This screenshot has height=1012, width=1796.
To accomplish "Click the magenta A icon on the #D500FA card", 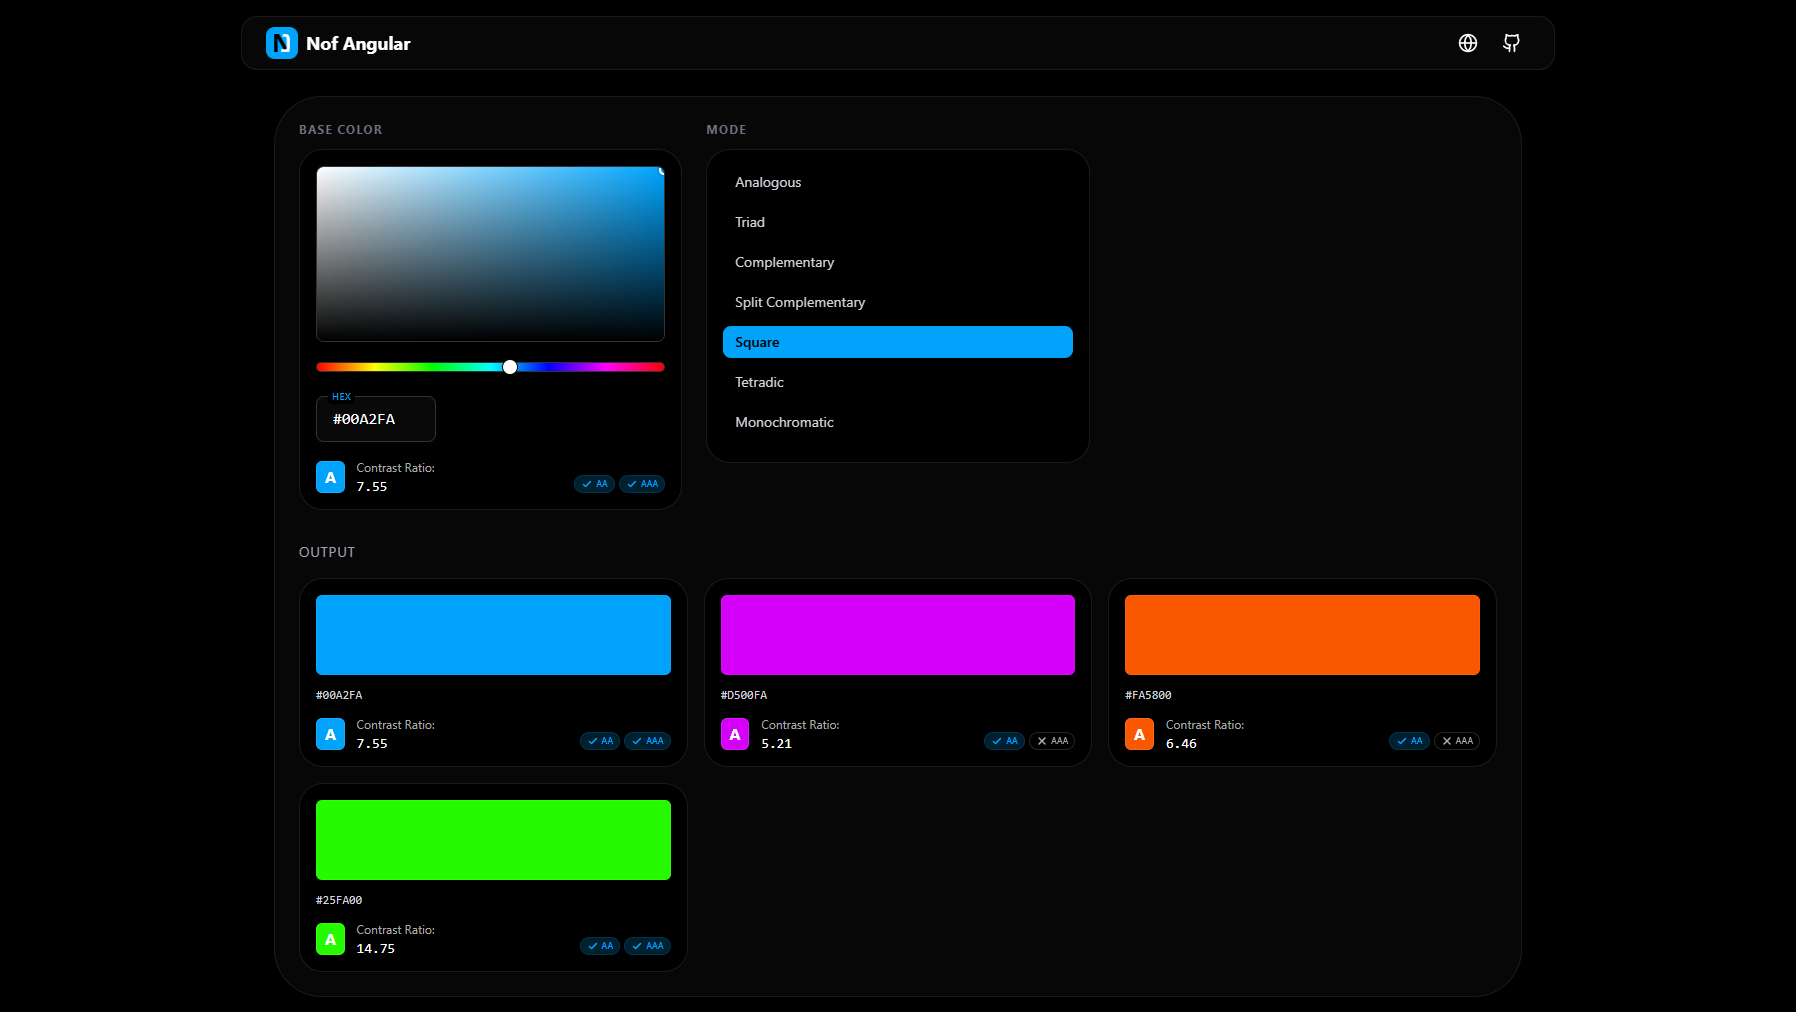I will click(x=735, y=734).
